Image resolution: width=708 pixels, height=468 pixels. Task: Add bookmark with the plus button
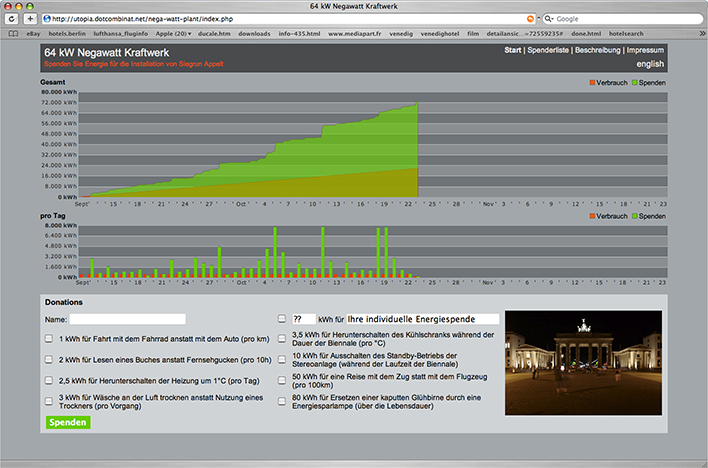click(x=30, y=19)
